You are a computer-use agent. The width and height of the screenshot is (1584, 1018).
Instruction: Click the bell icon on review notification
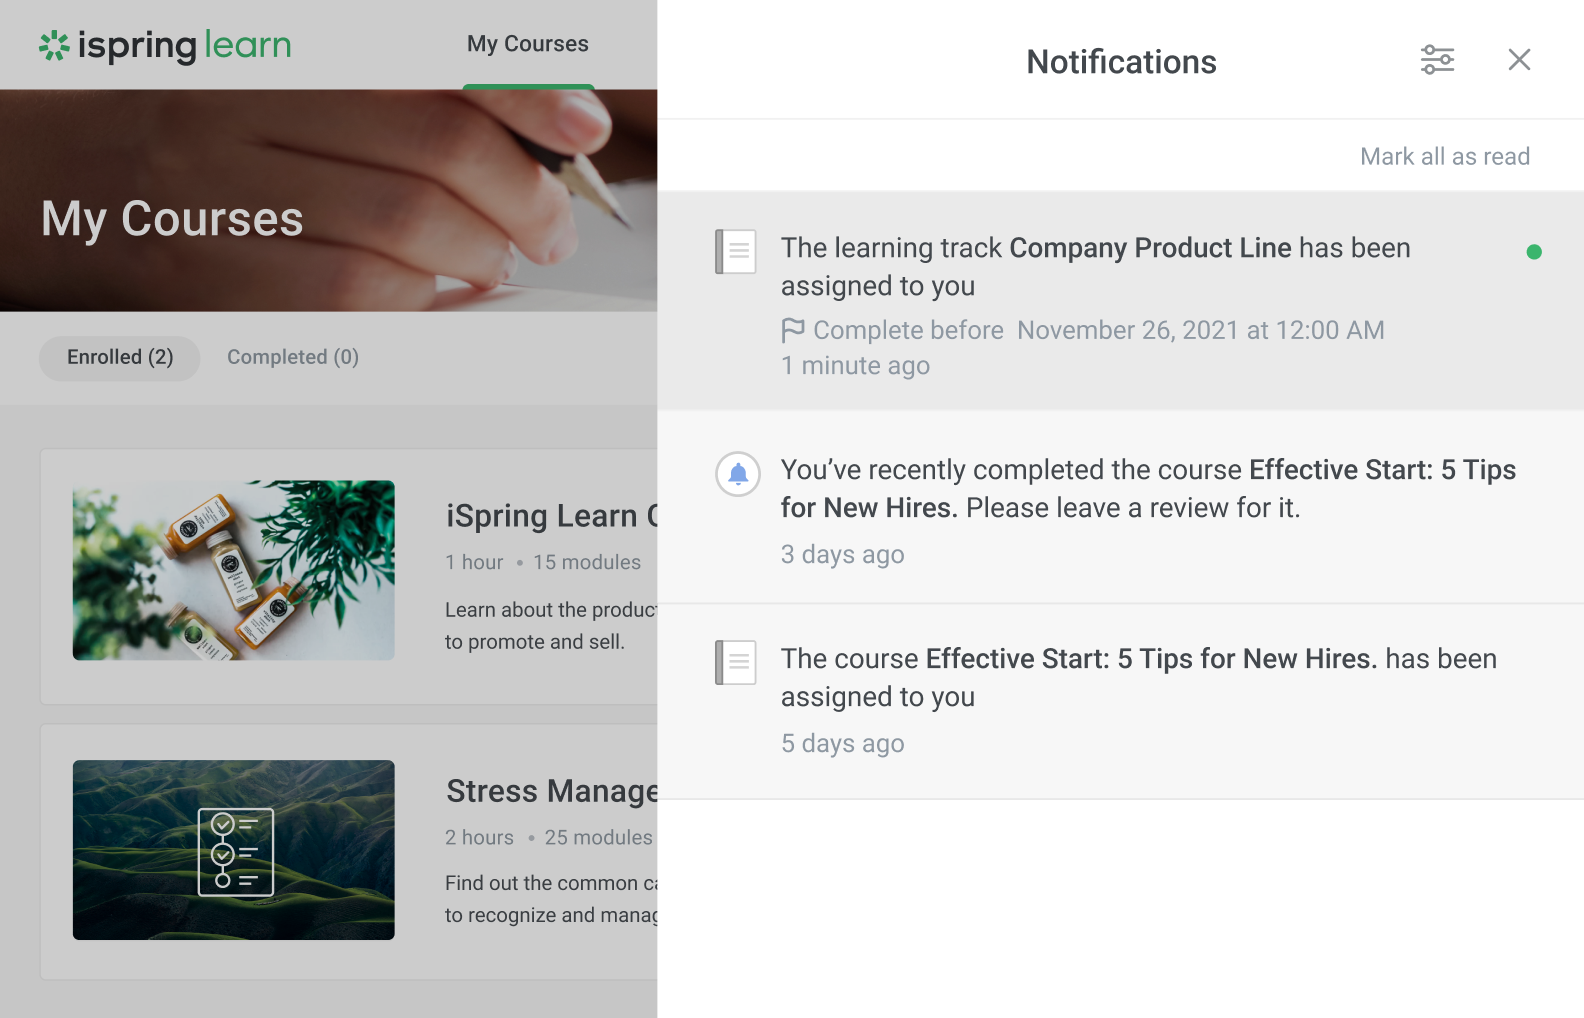click(x=738, y=474)
